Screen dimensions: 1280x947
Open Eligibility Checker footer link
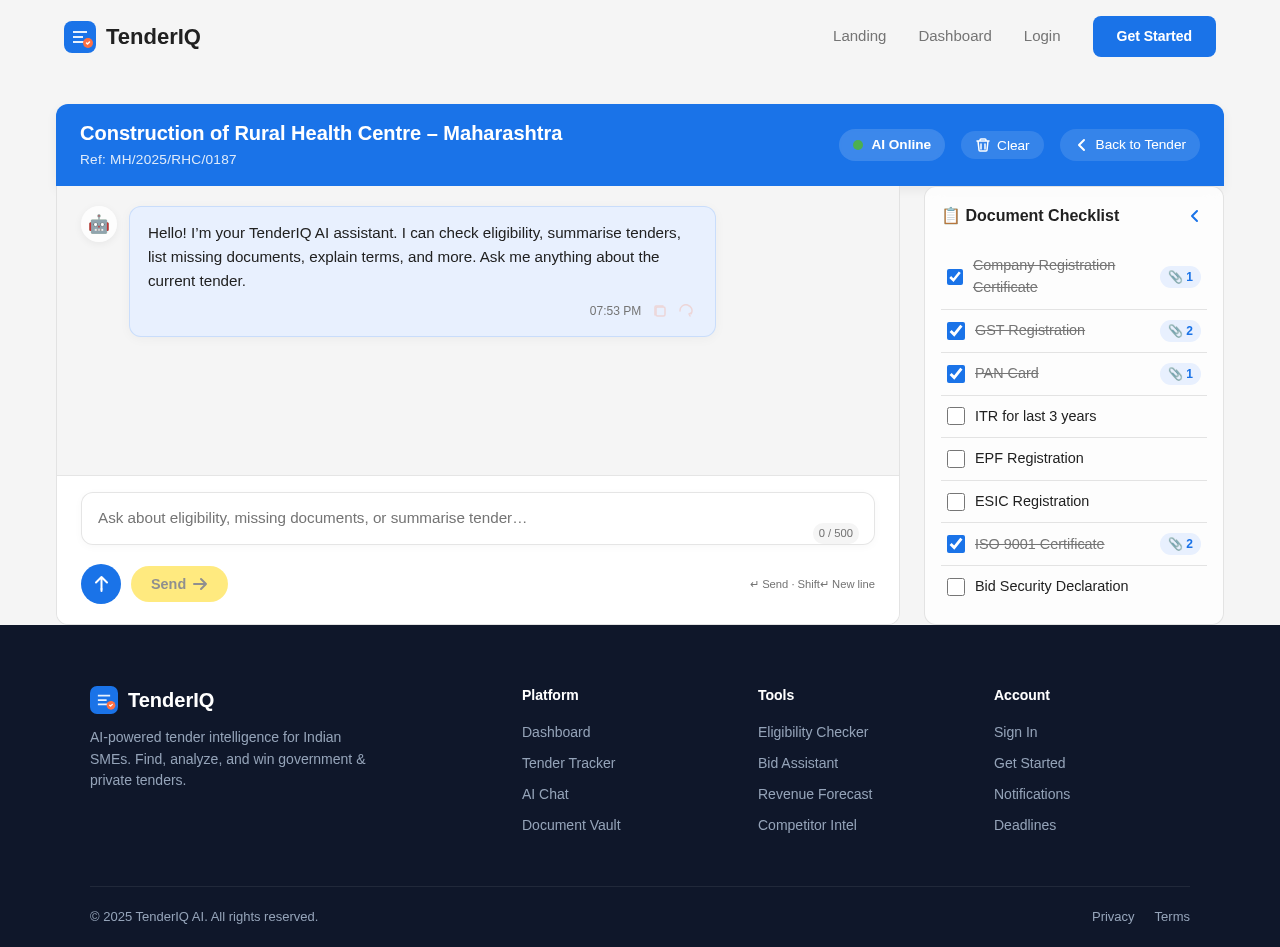(x=813, y=732)
